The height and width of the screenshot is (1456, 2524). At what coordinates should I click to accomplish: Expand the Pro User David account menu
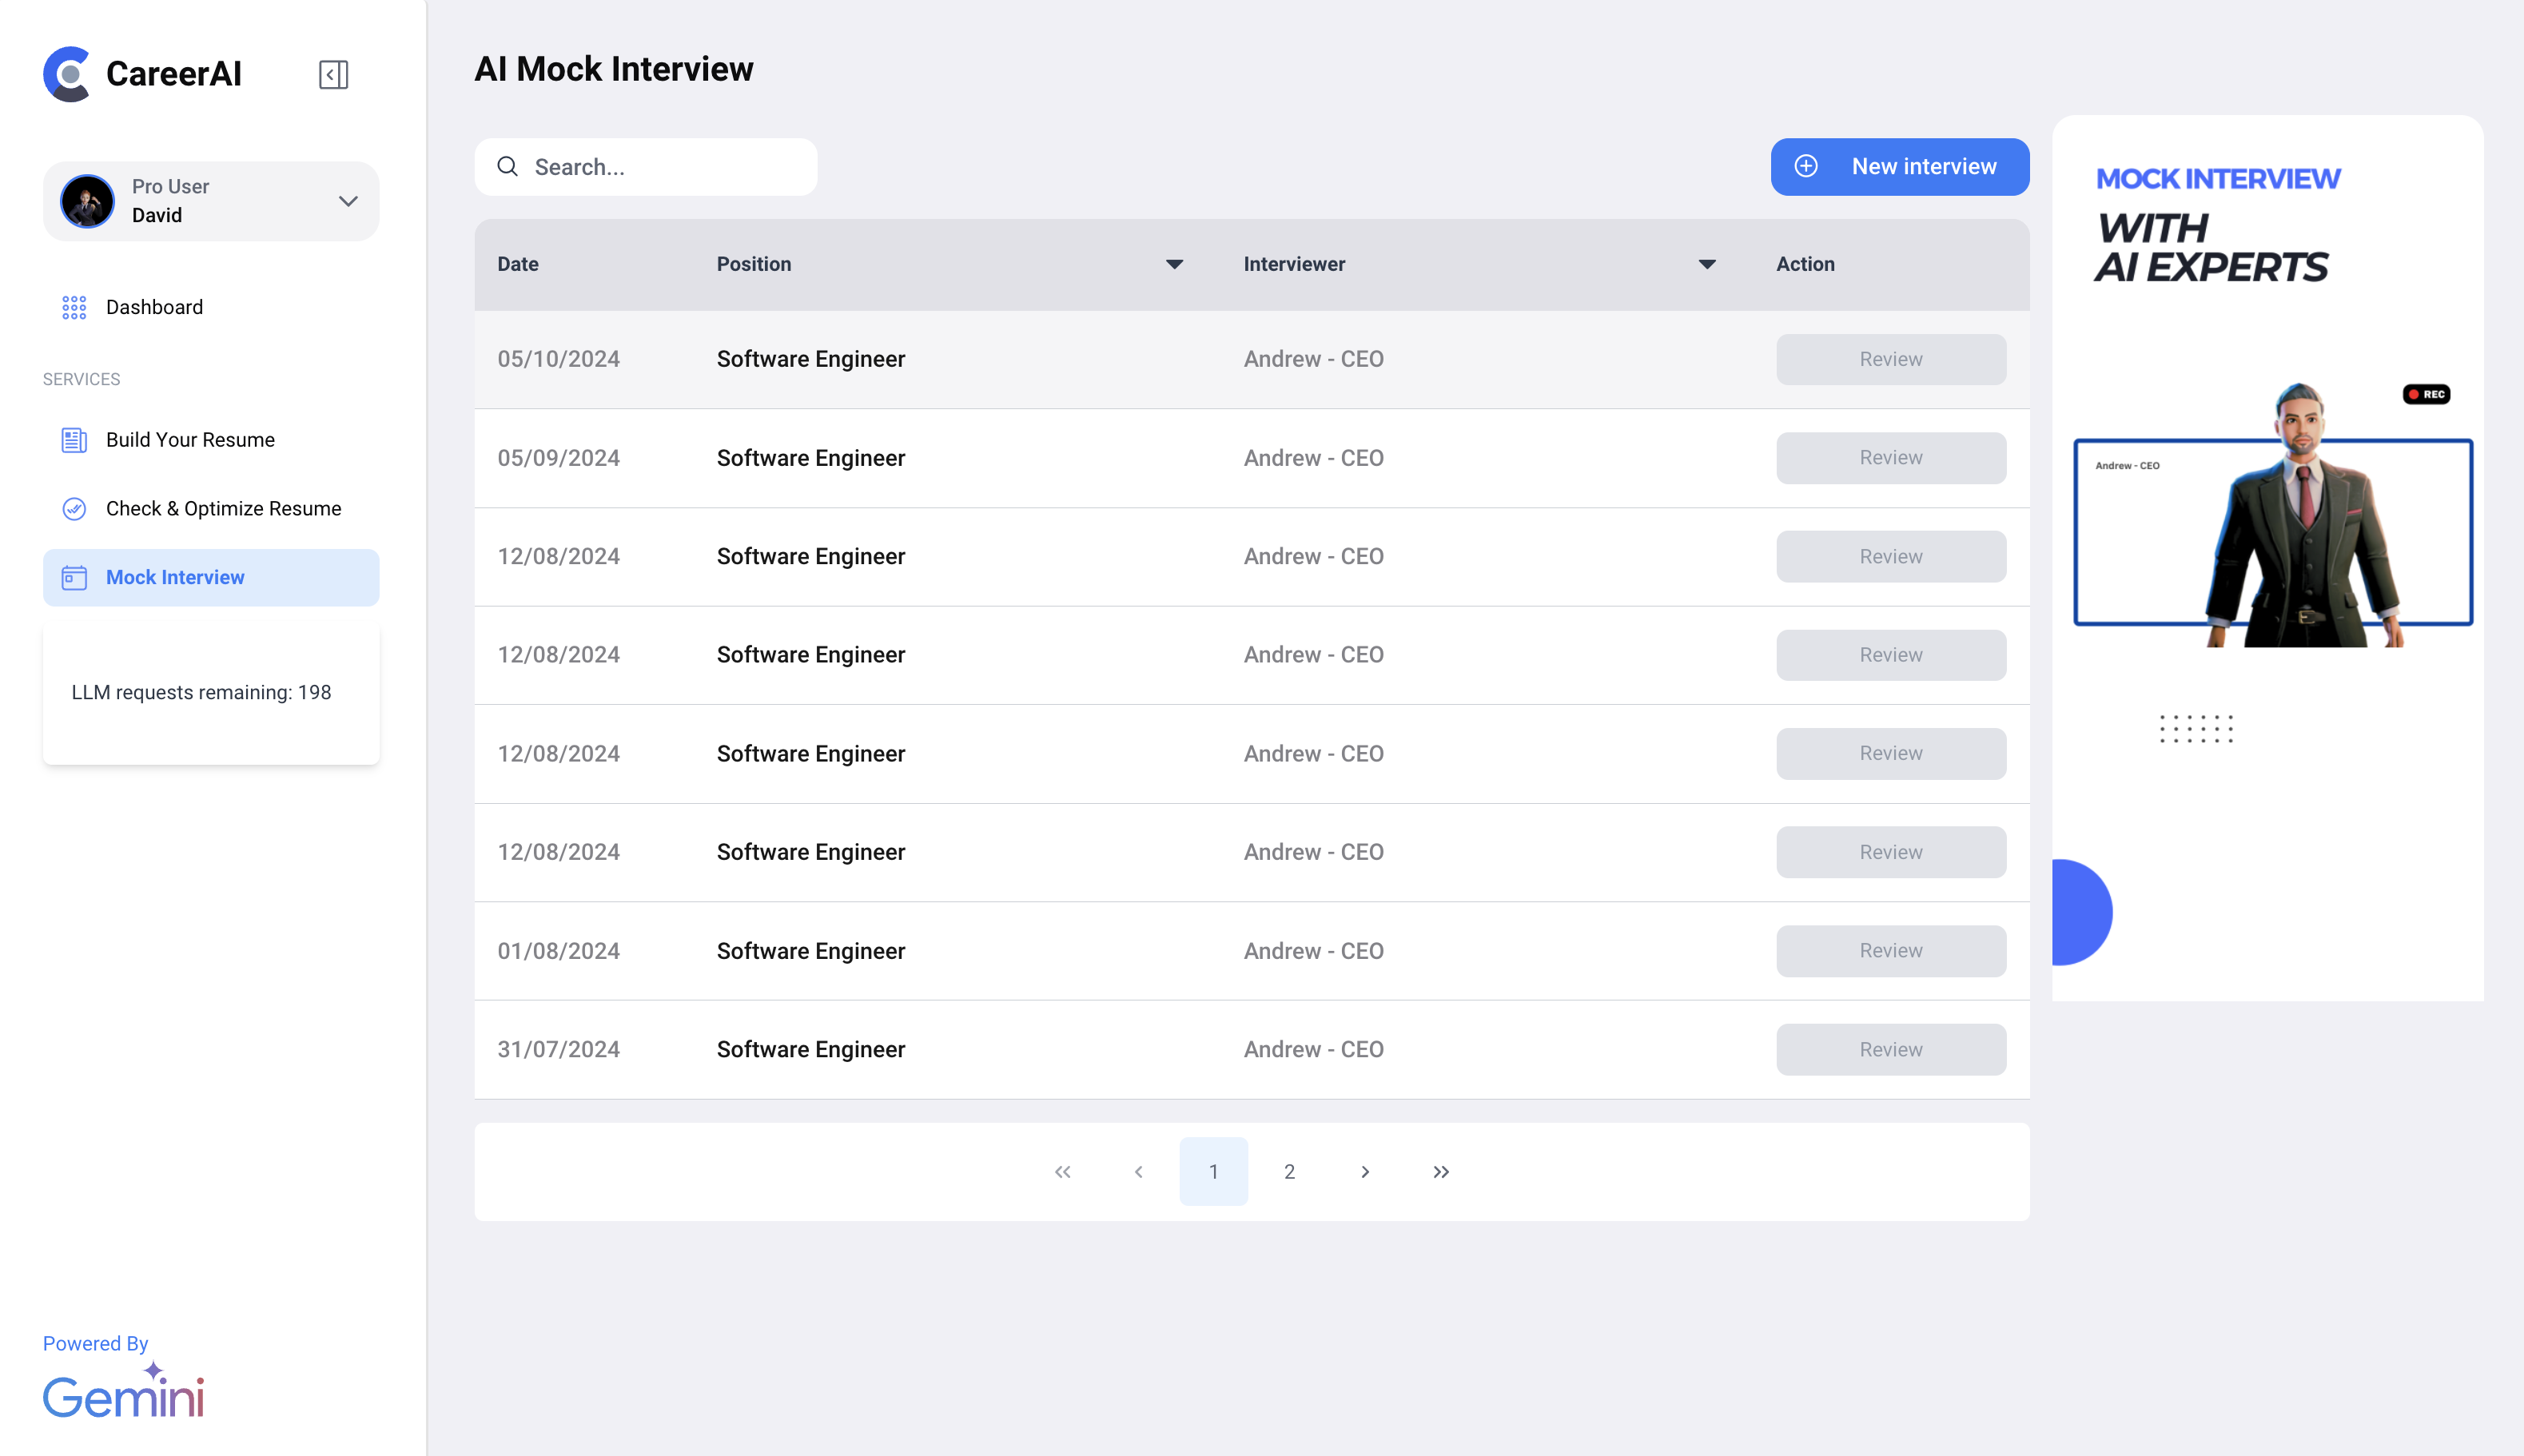pos(348,201)
